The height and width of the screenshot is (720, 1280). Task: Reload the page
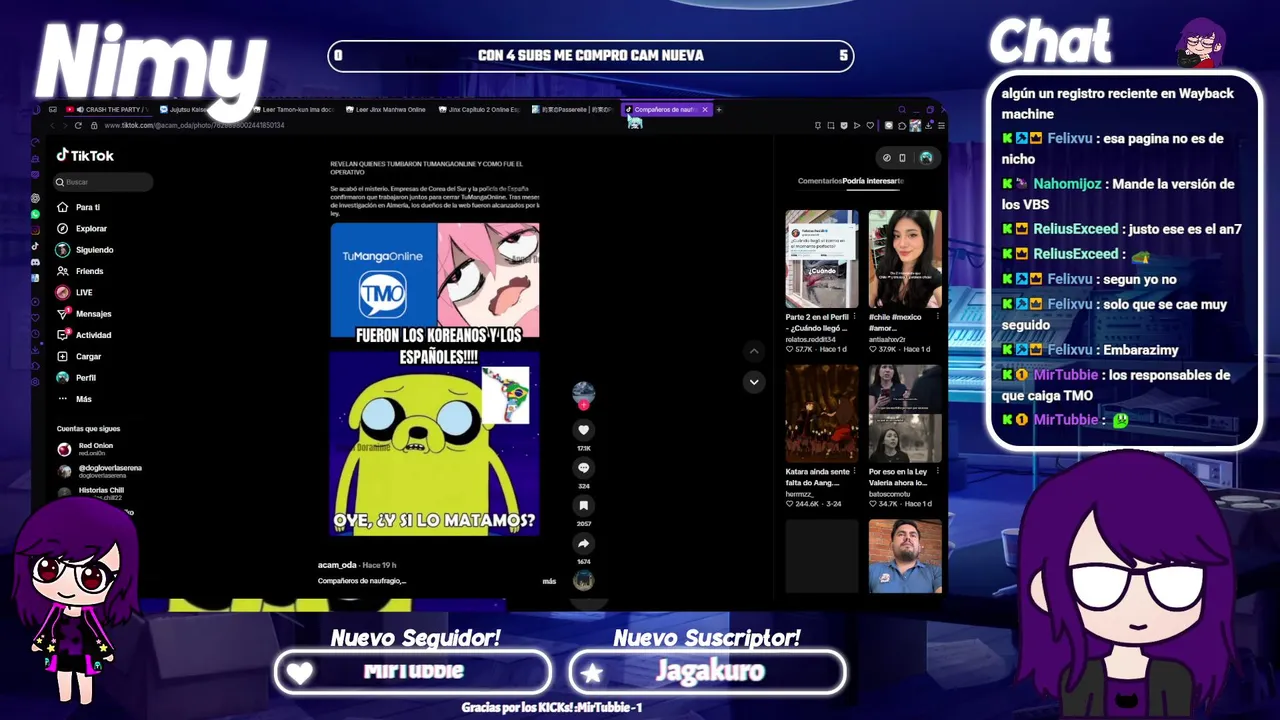tap(78, 125)
